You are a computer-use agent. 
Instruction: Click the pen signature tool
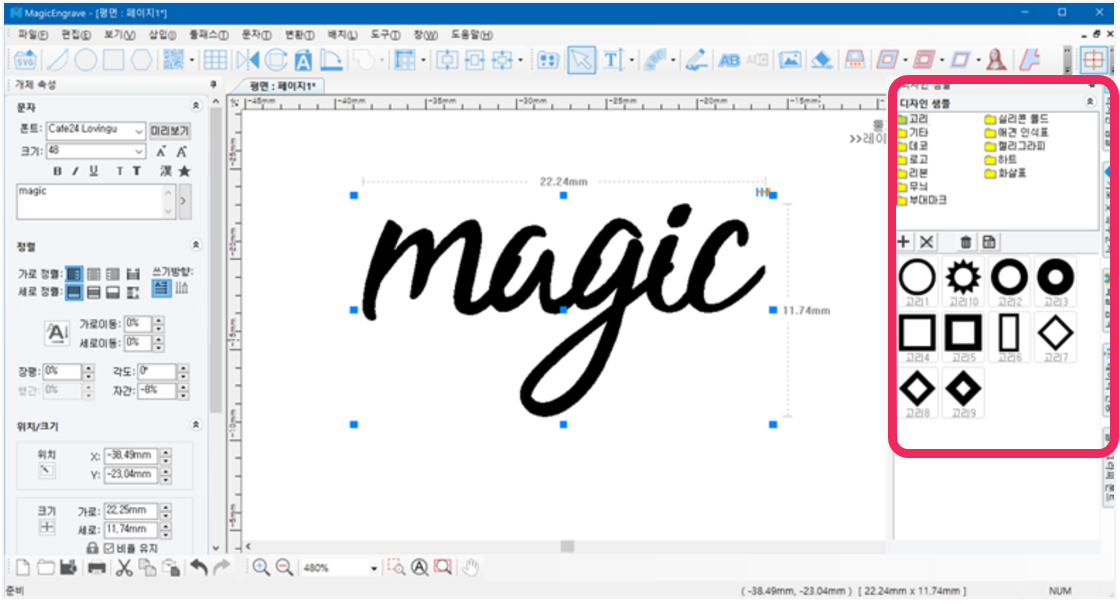pos(696,60)
